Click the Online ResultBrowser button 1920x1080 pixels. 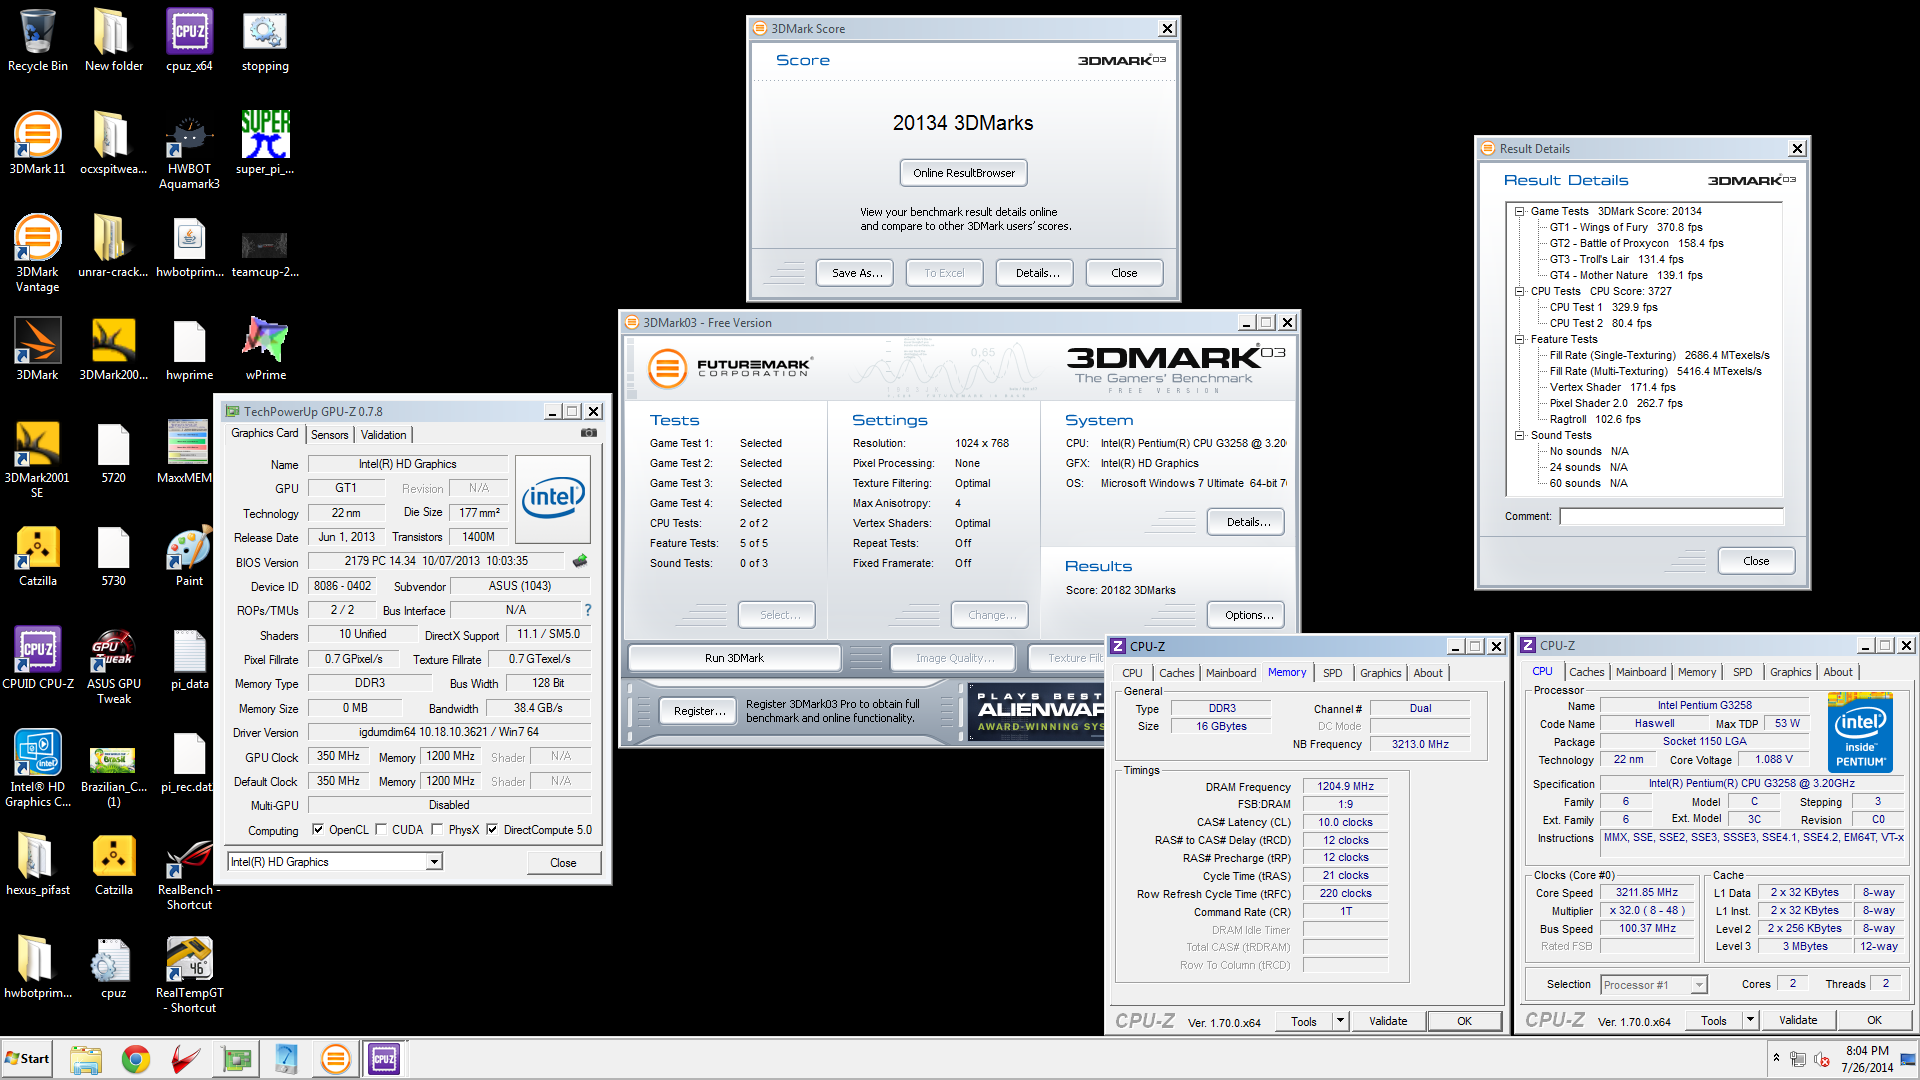pyautogui.click(x=963, y=173)
